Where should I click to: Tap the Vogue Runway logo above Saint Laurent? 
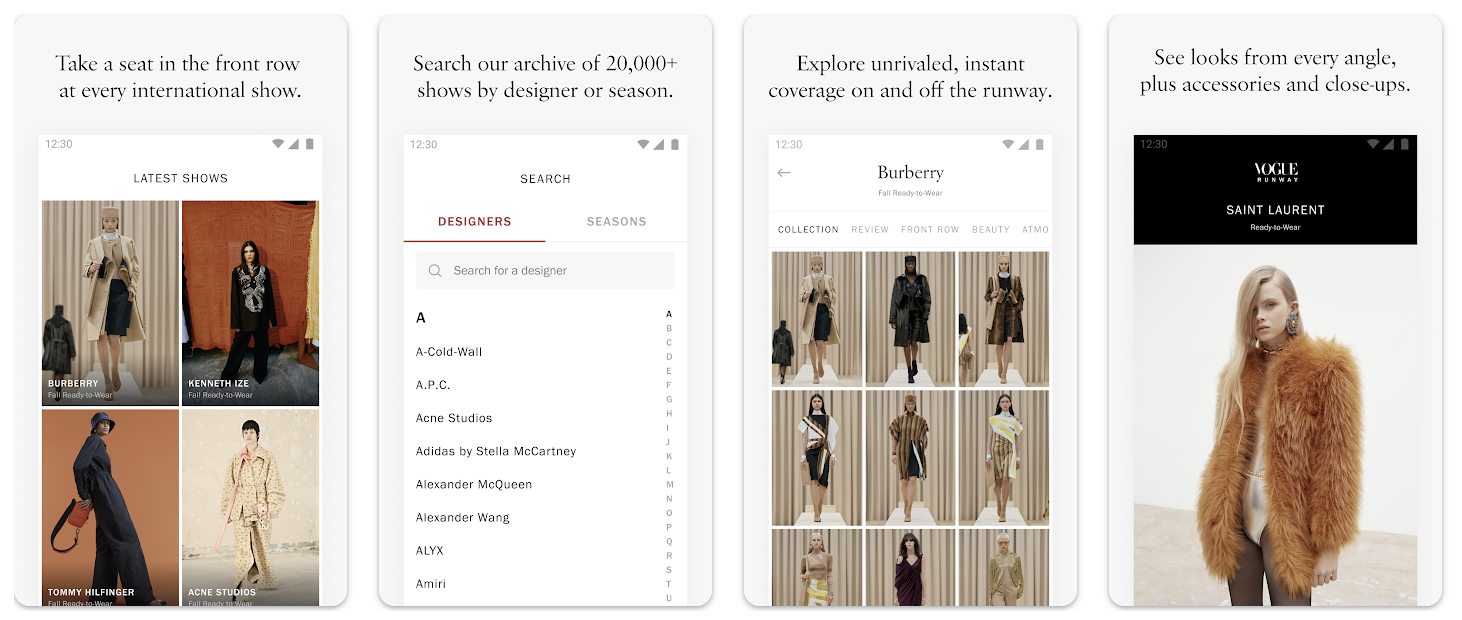pyautogui.click(x=1275, y=172)
